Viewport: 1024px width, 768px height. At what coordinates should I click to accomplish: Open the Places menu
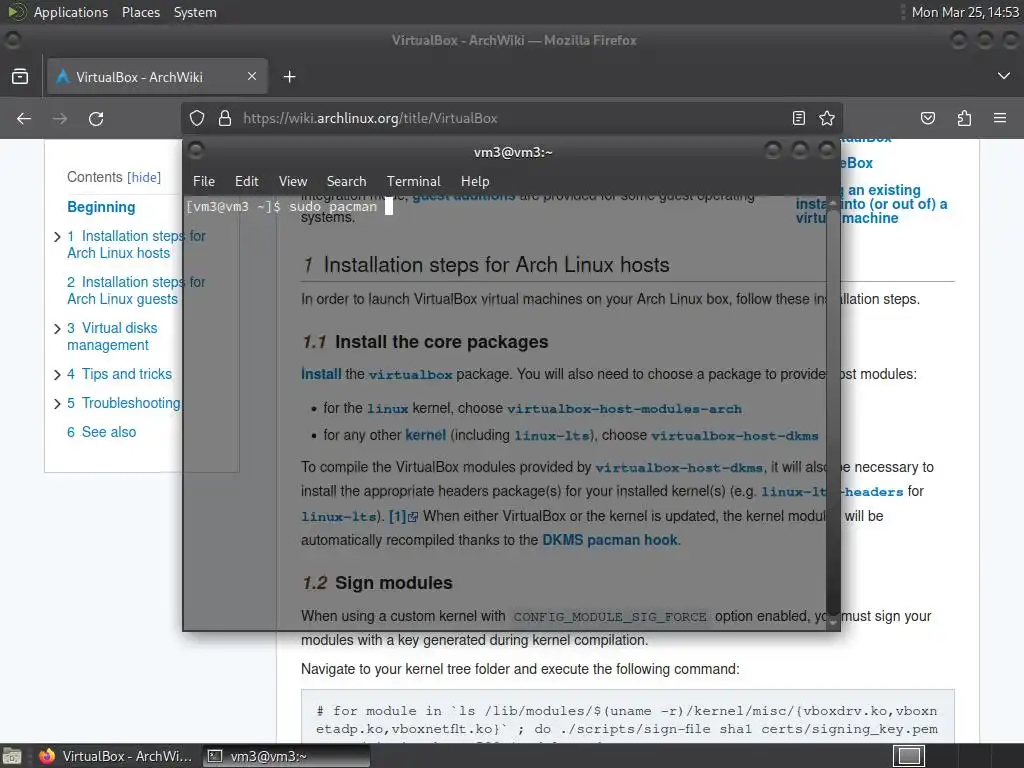140,12
